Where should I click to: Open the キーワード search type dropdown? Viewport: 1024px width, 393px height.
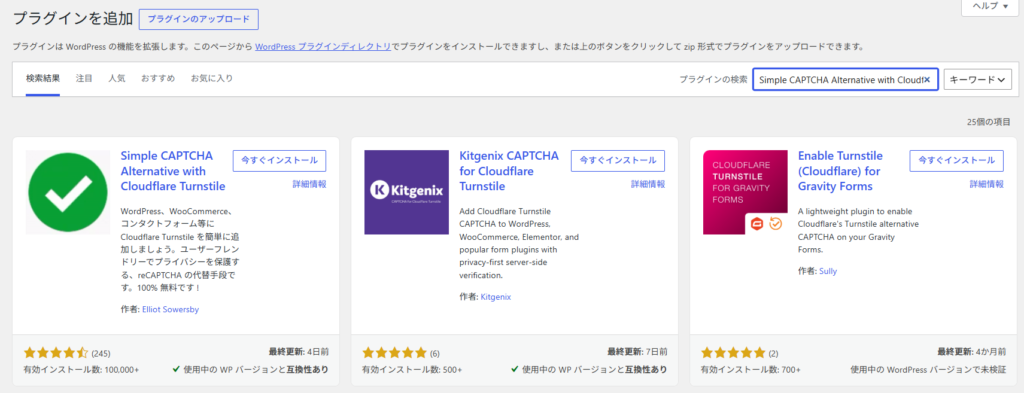[978, 80]
